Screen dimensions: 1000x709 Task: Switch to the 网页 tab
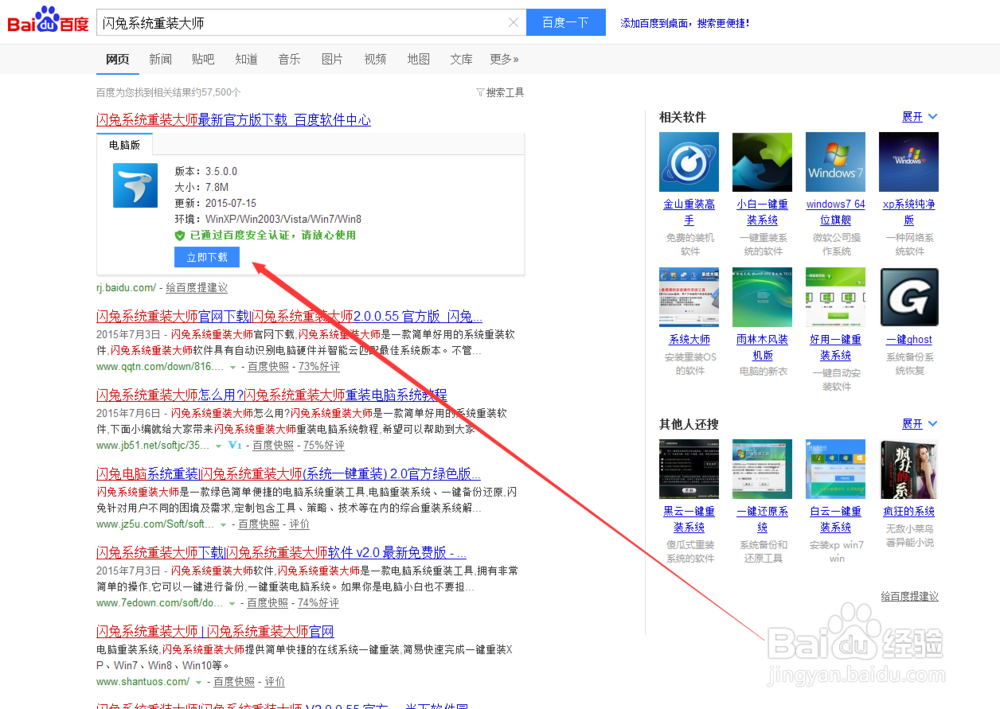(x=117, y=59)
